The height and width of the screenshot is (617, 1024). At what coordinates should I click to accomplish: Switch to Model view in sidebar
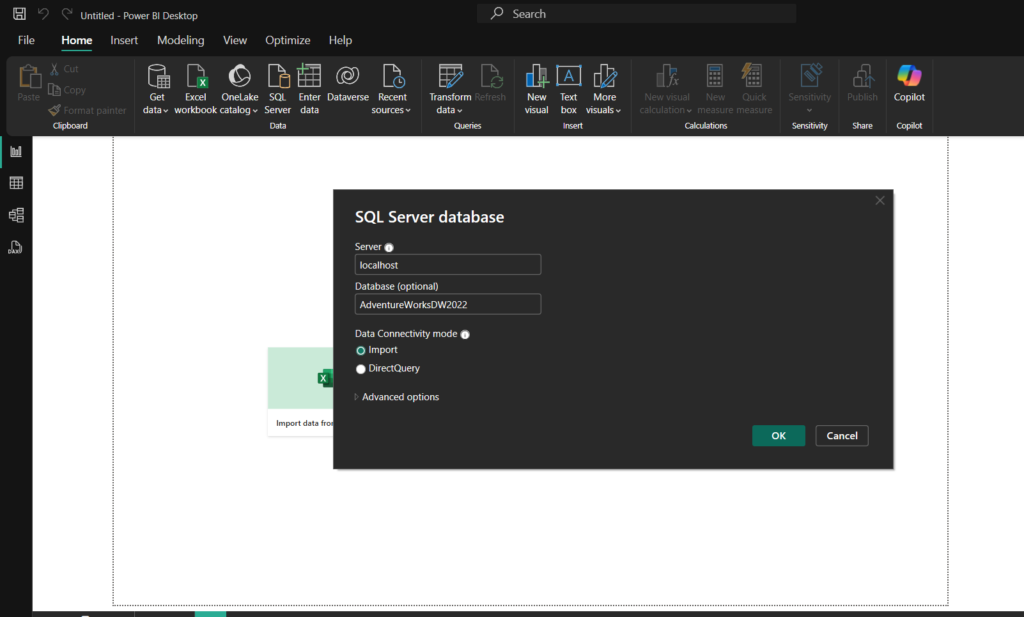click(x=16, y=215)
